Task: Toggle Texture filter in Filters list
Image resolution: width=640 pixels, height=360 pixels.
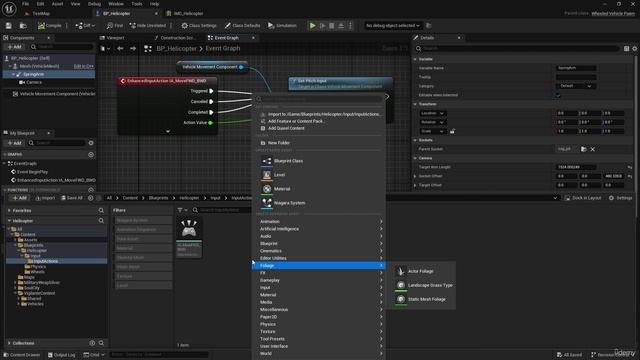Action: pyautogui.click(x=143, y=276)
